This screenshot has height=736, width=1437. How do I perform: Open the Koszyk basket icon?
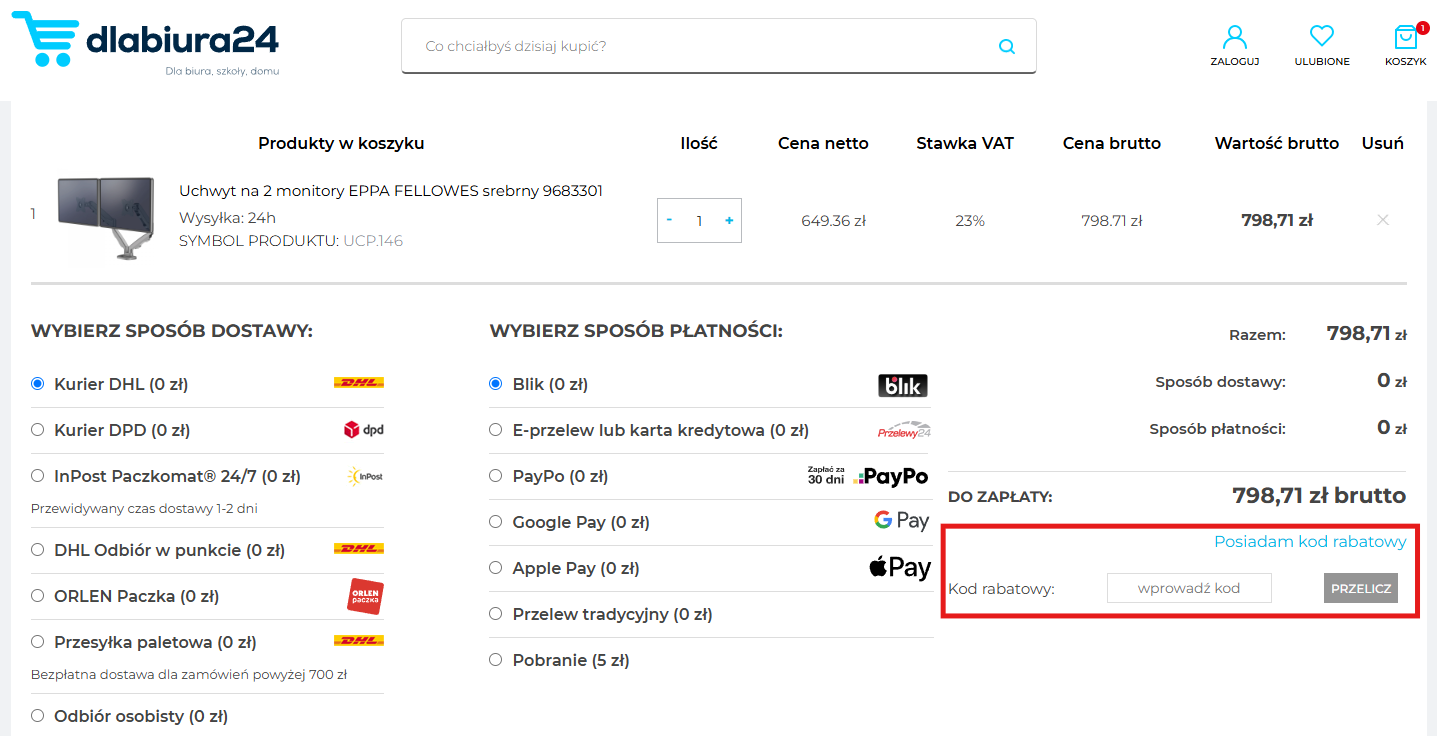(x=1405, y=45)
